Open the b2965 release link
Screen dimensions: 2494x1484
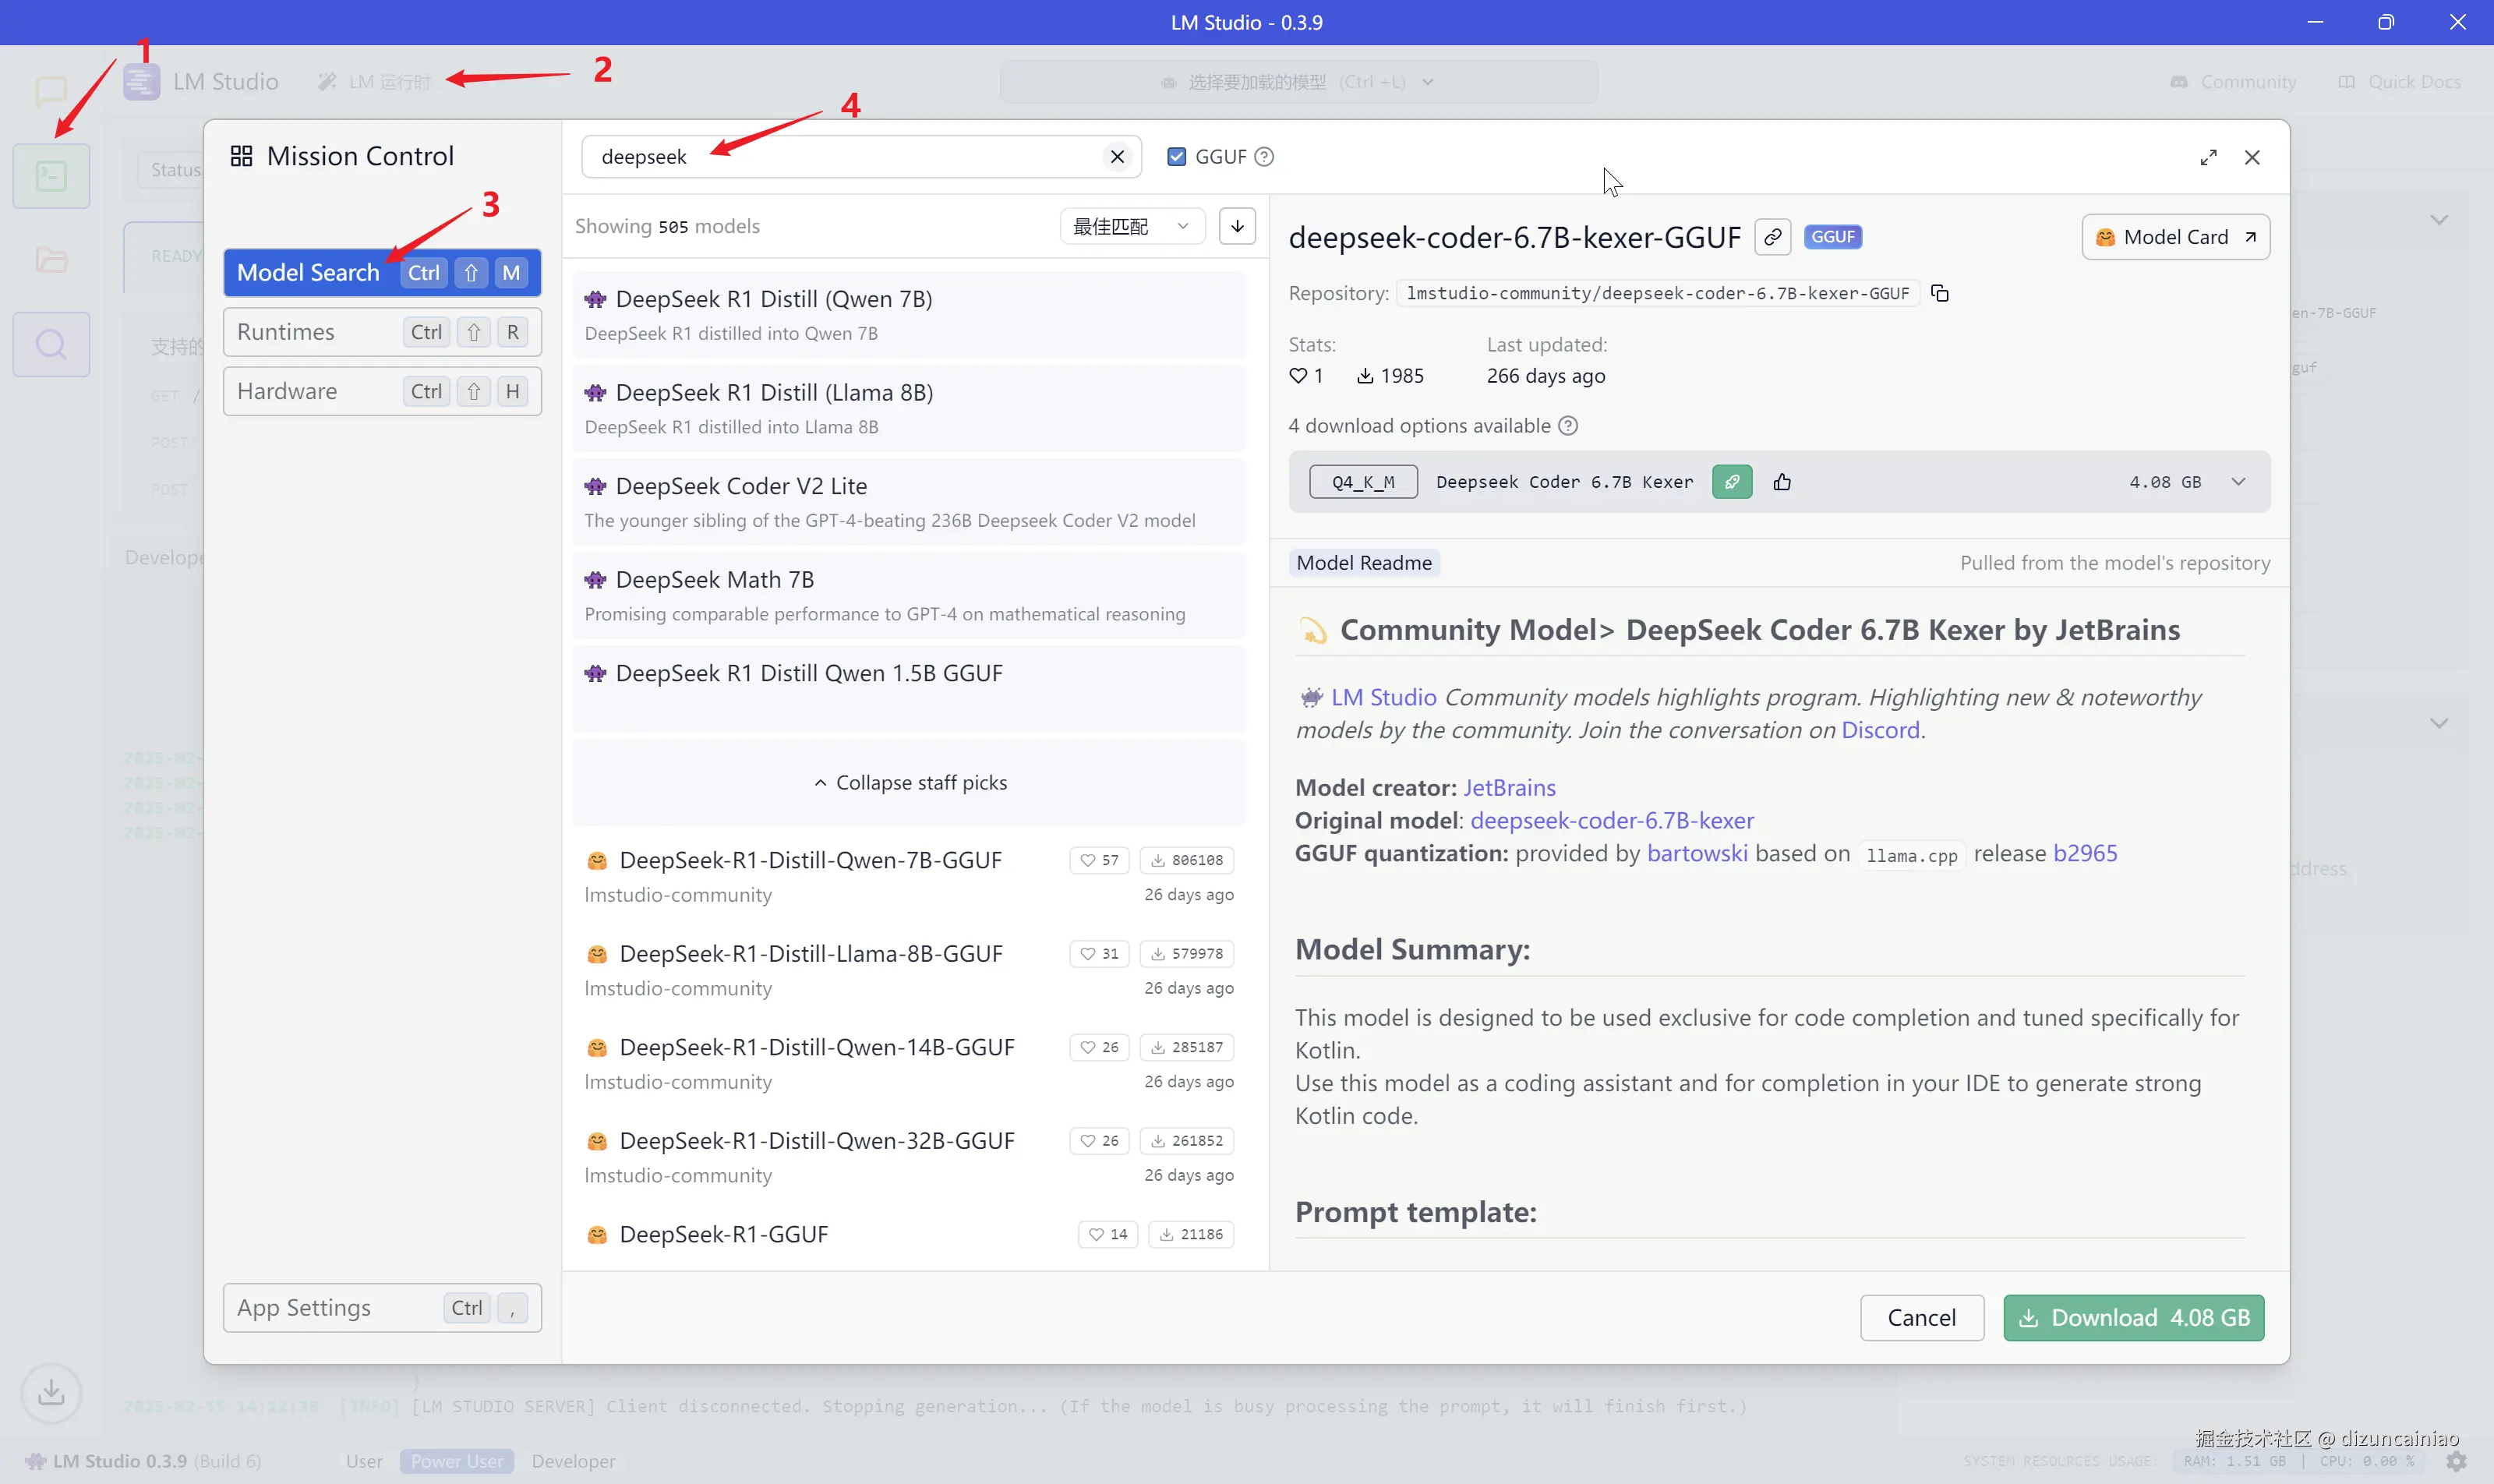[x=2085, y=853]
